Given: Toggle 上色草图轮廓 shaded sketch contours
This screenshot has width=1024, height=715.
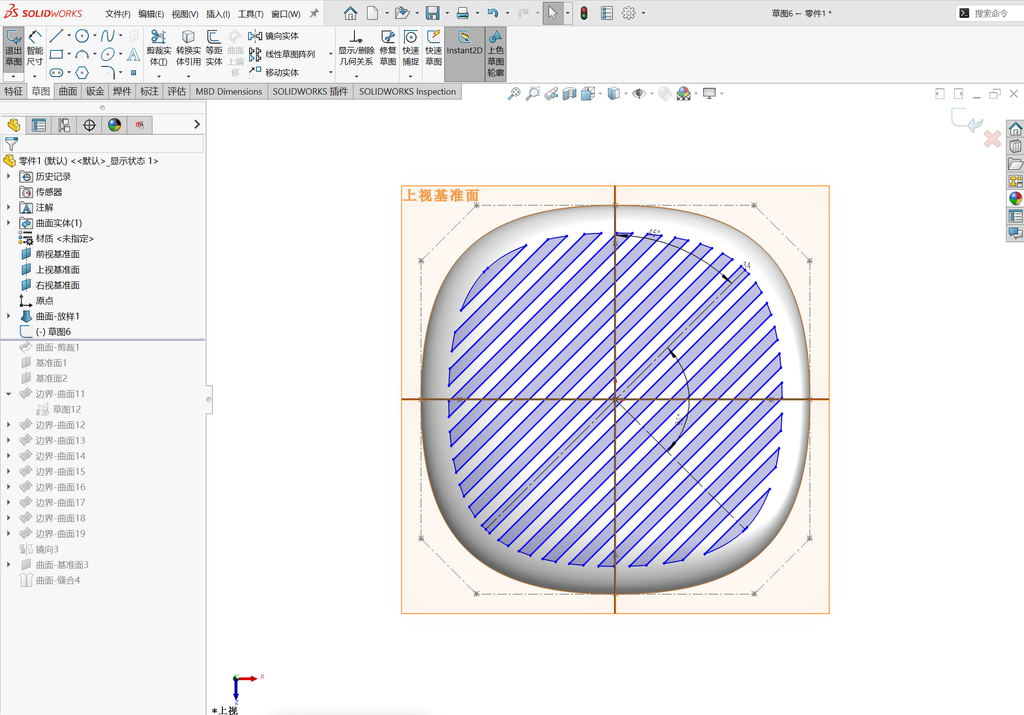Looking at the screenshot, I should click(x=496, y=54).
